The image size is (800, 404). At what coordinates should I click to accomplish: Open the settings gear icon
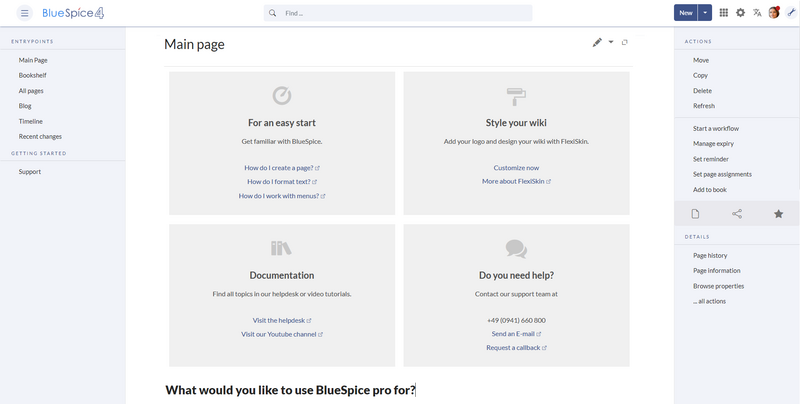(x=740, y=13)
